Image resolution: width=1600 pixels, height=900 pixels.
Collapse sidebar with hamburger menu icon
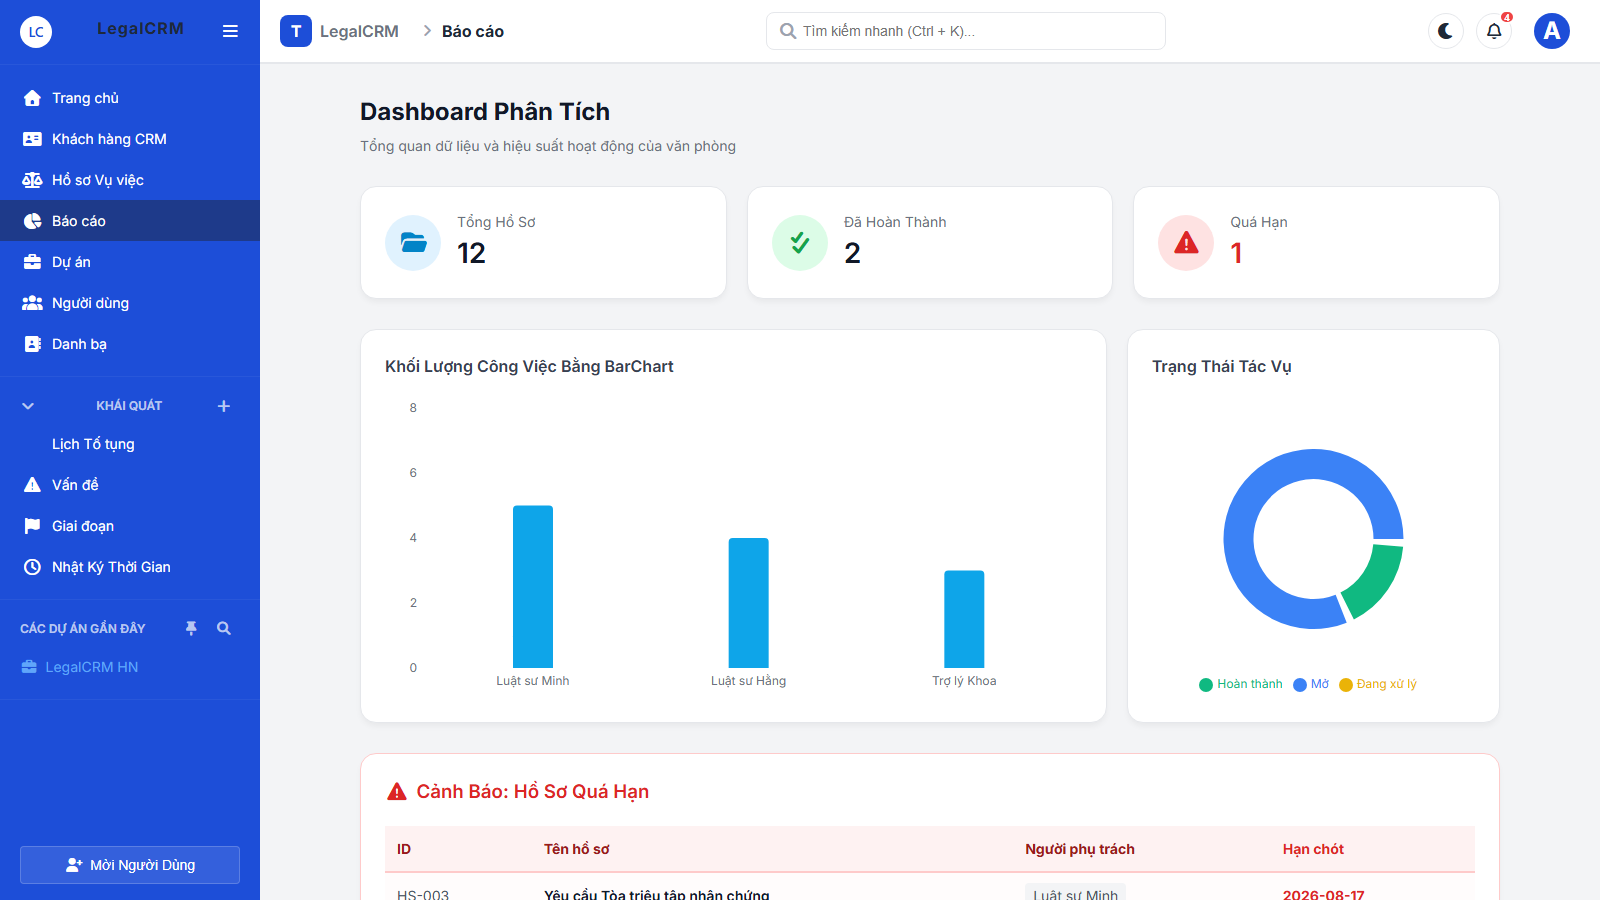click(230, 31)
